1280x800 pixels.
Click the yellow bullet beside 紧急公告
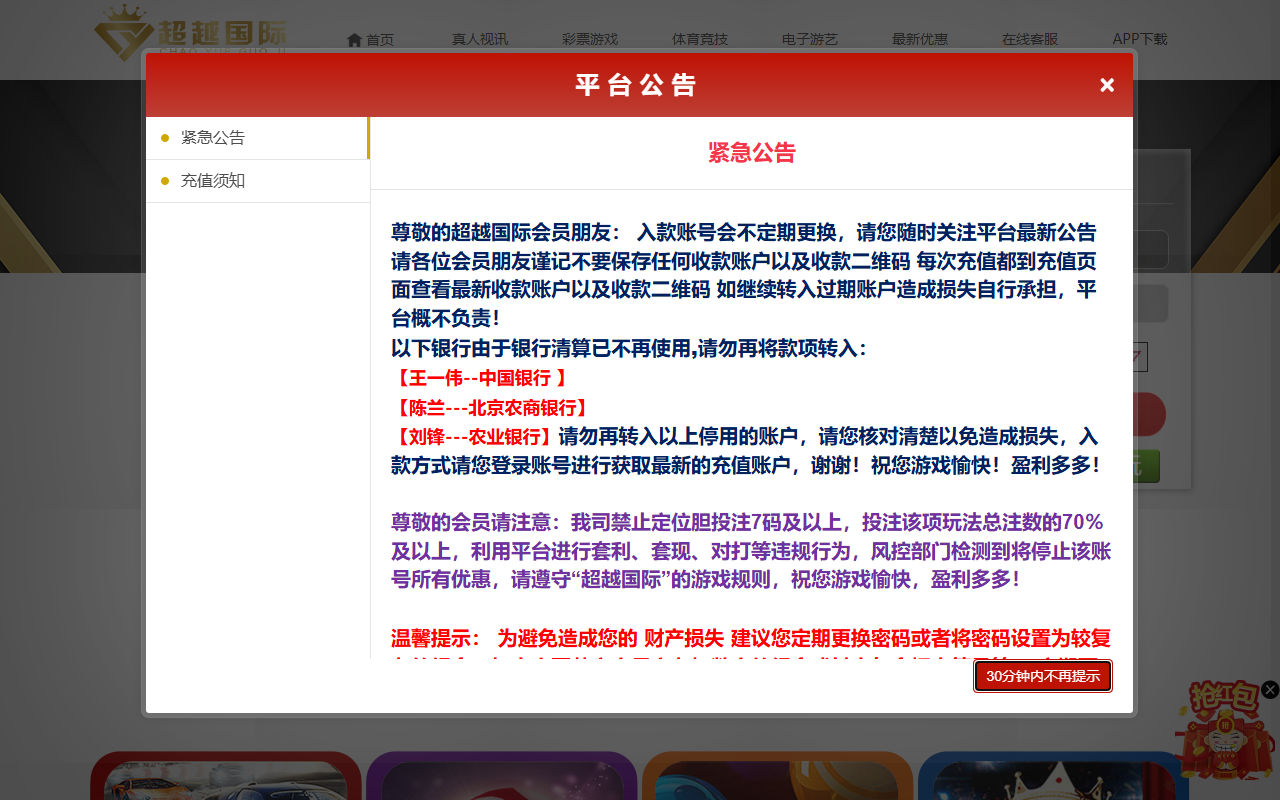[x=165, y=138]
